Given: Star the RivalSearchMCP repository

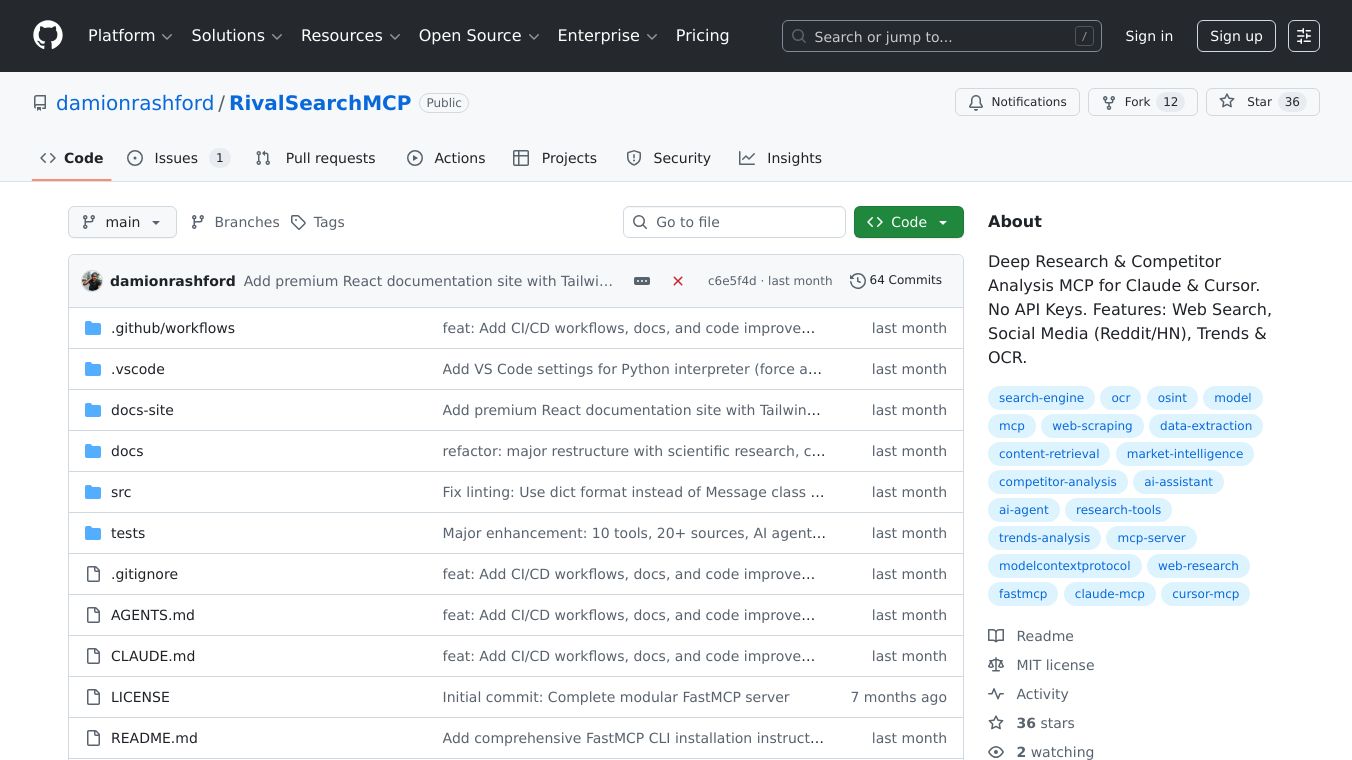Looking at the screenshot, I should click(1262, 102).
